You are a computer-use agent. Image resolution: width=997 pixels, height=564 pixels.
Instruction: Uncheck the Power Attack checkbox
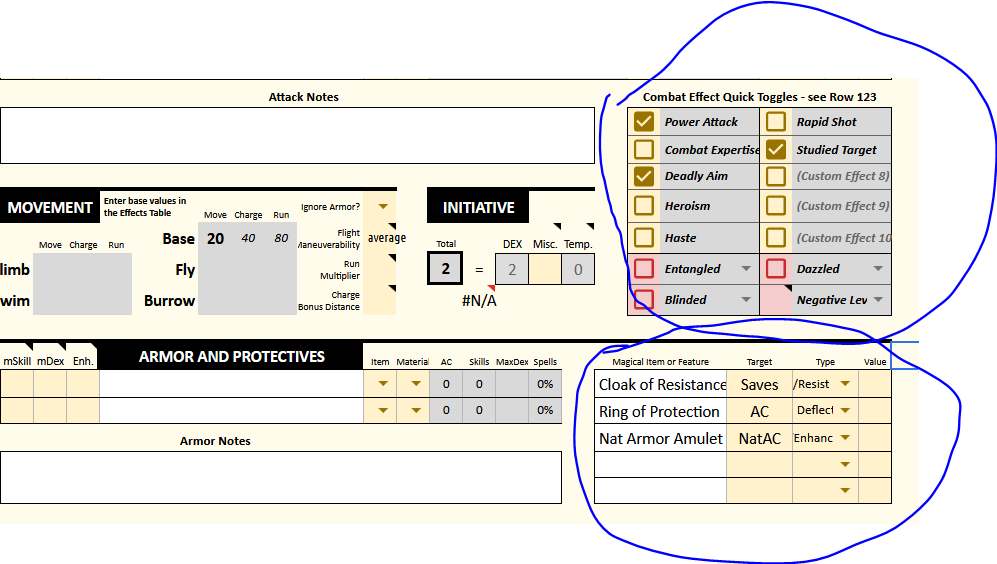[x=643, y=121]
